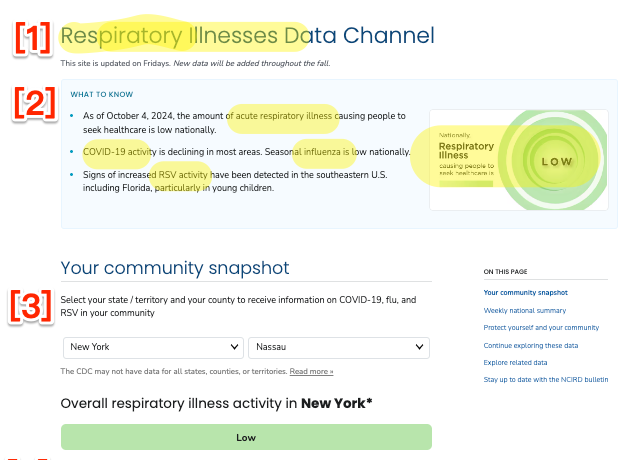Viewport: 623px width, 460px height.
Task: Open the New York state dropdown
Action: click(x=153, y=348)
